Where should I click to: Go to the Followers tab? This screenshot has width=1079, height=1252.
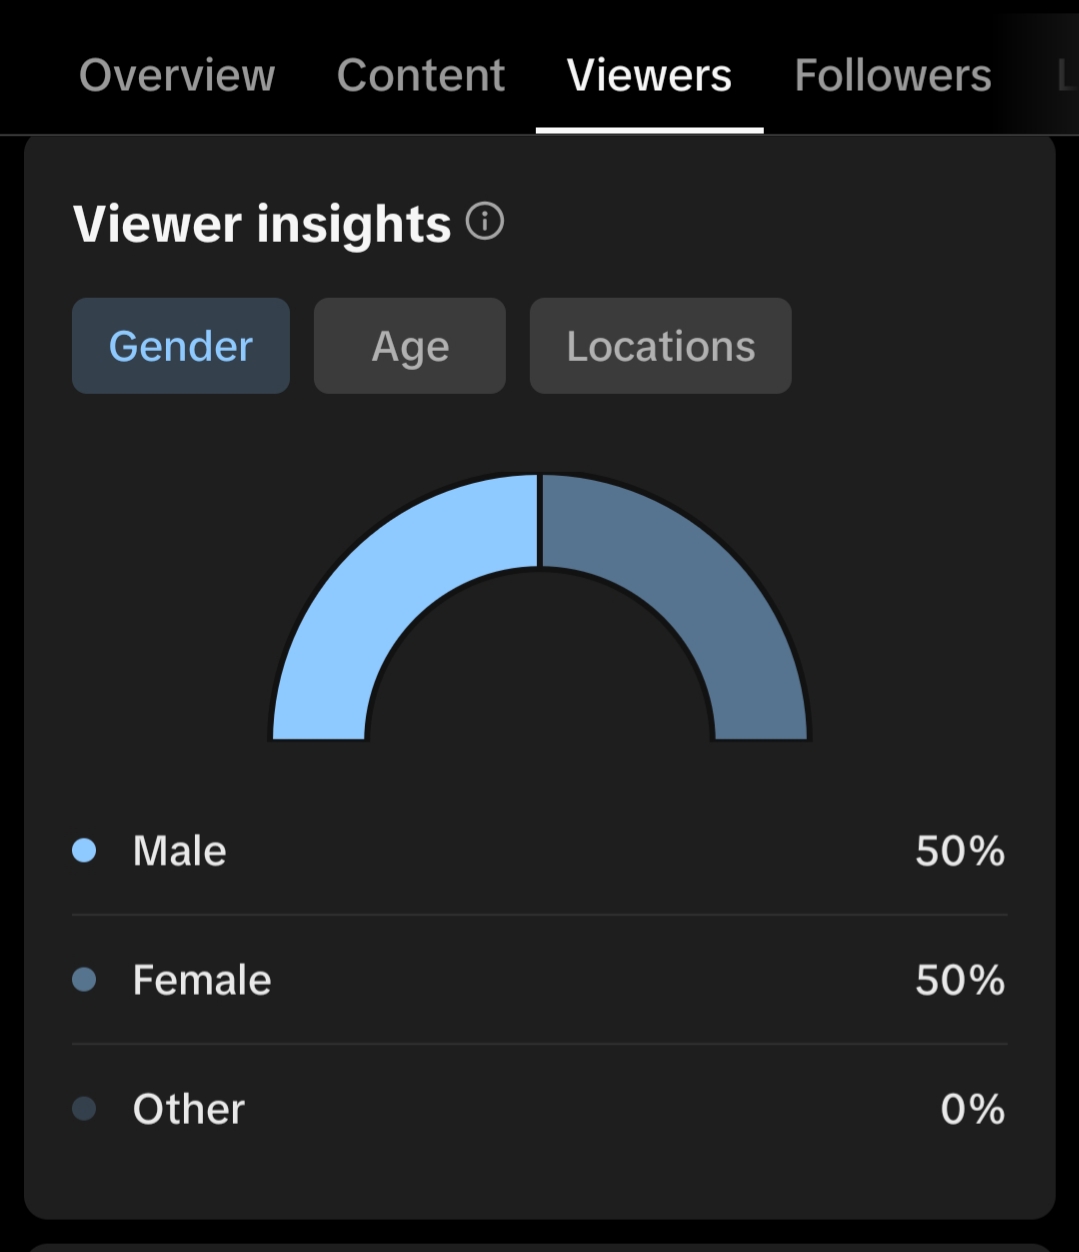[893, 75]
